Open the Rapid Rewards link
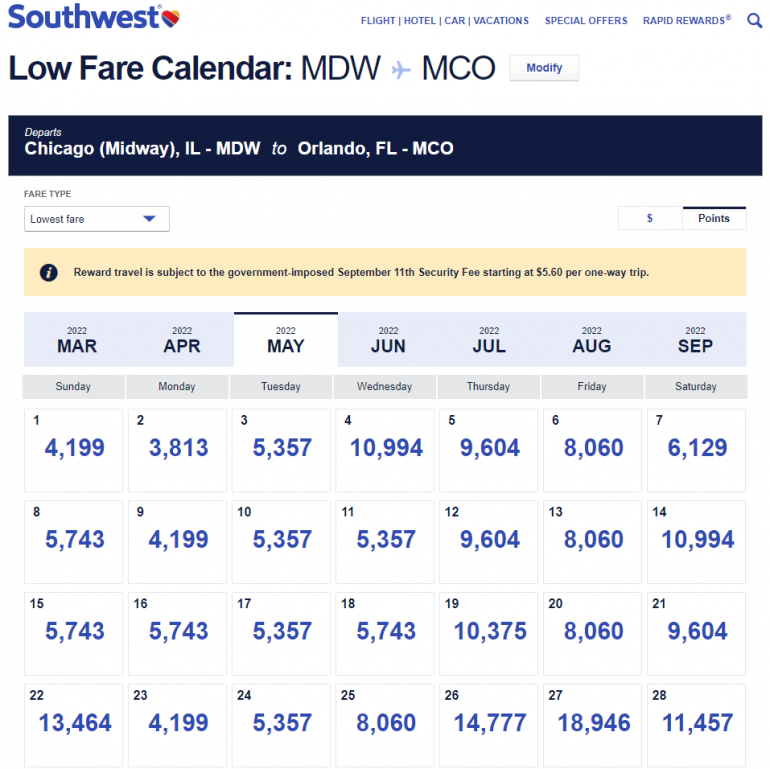This screenshot has height=769, width=770. [x=686, y=21]
